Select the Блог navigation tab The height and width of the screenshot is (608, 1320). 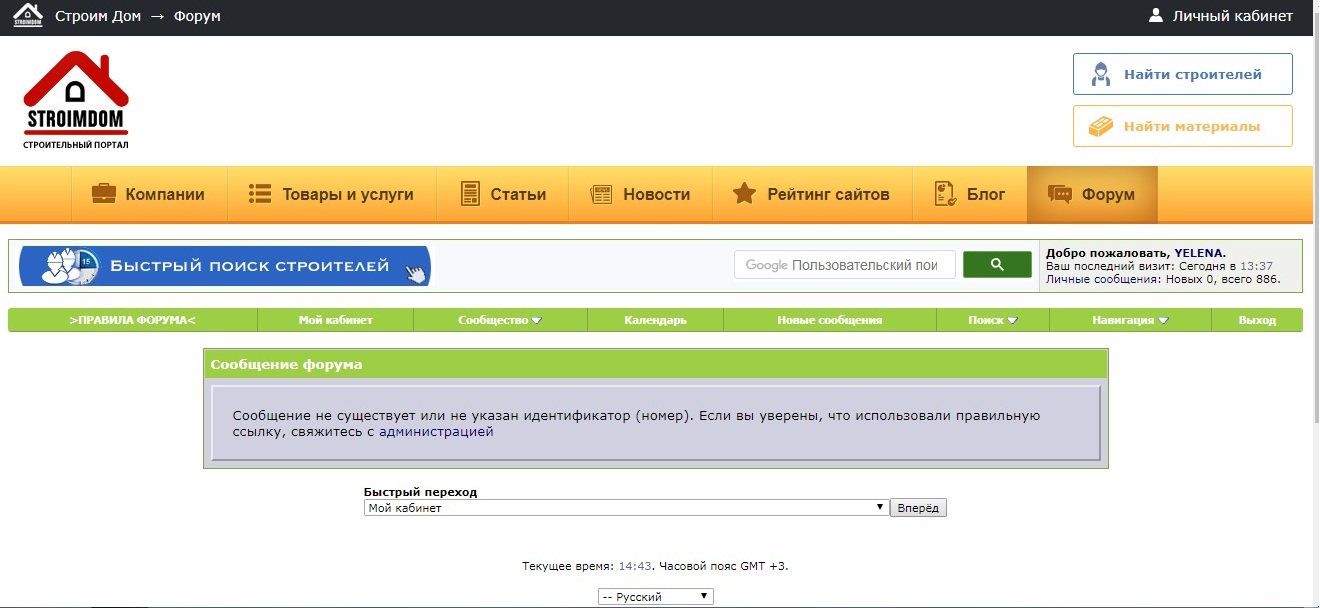[x=969, y=194]
